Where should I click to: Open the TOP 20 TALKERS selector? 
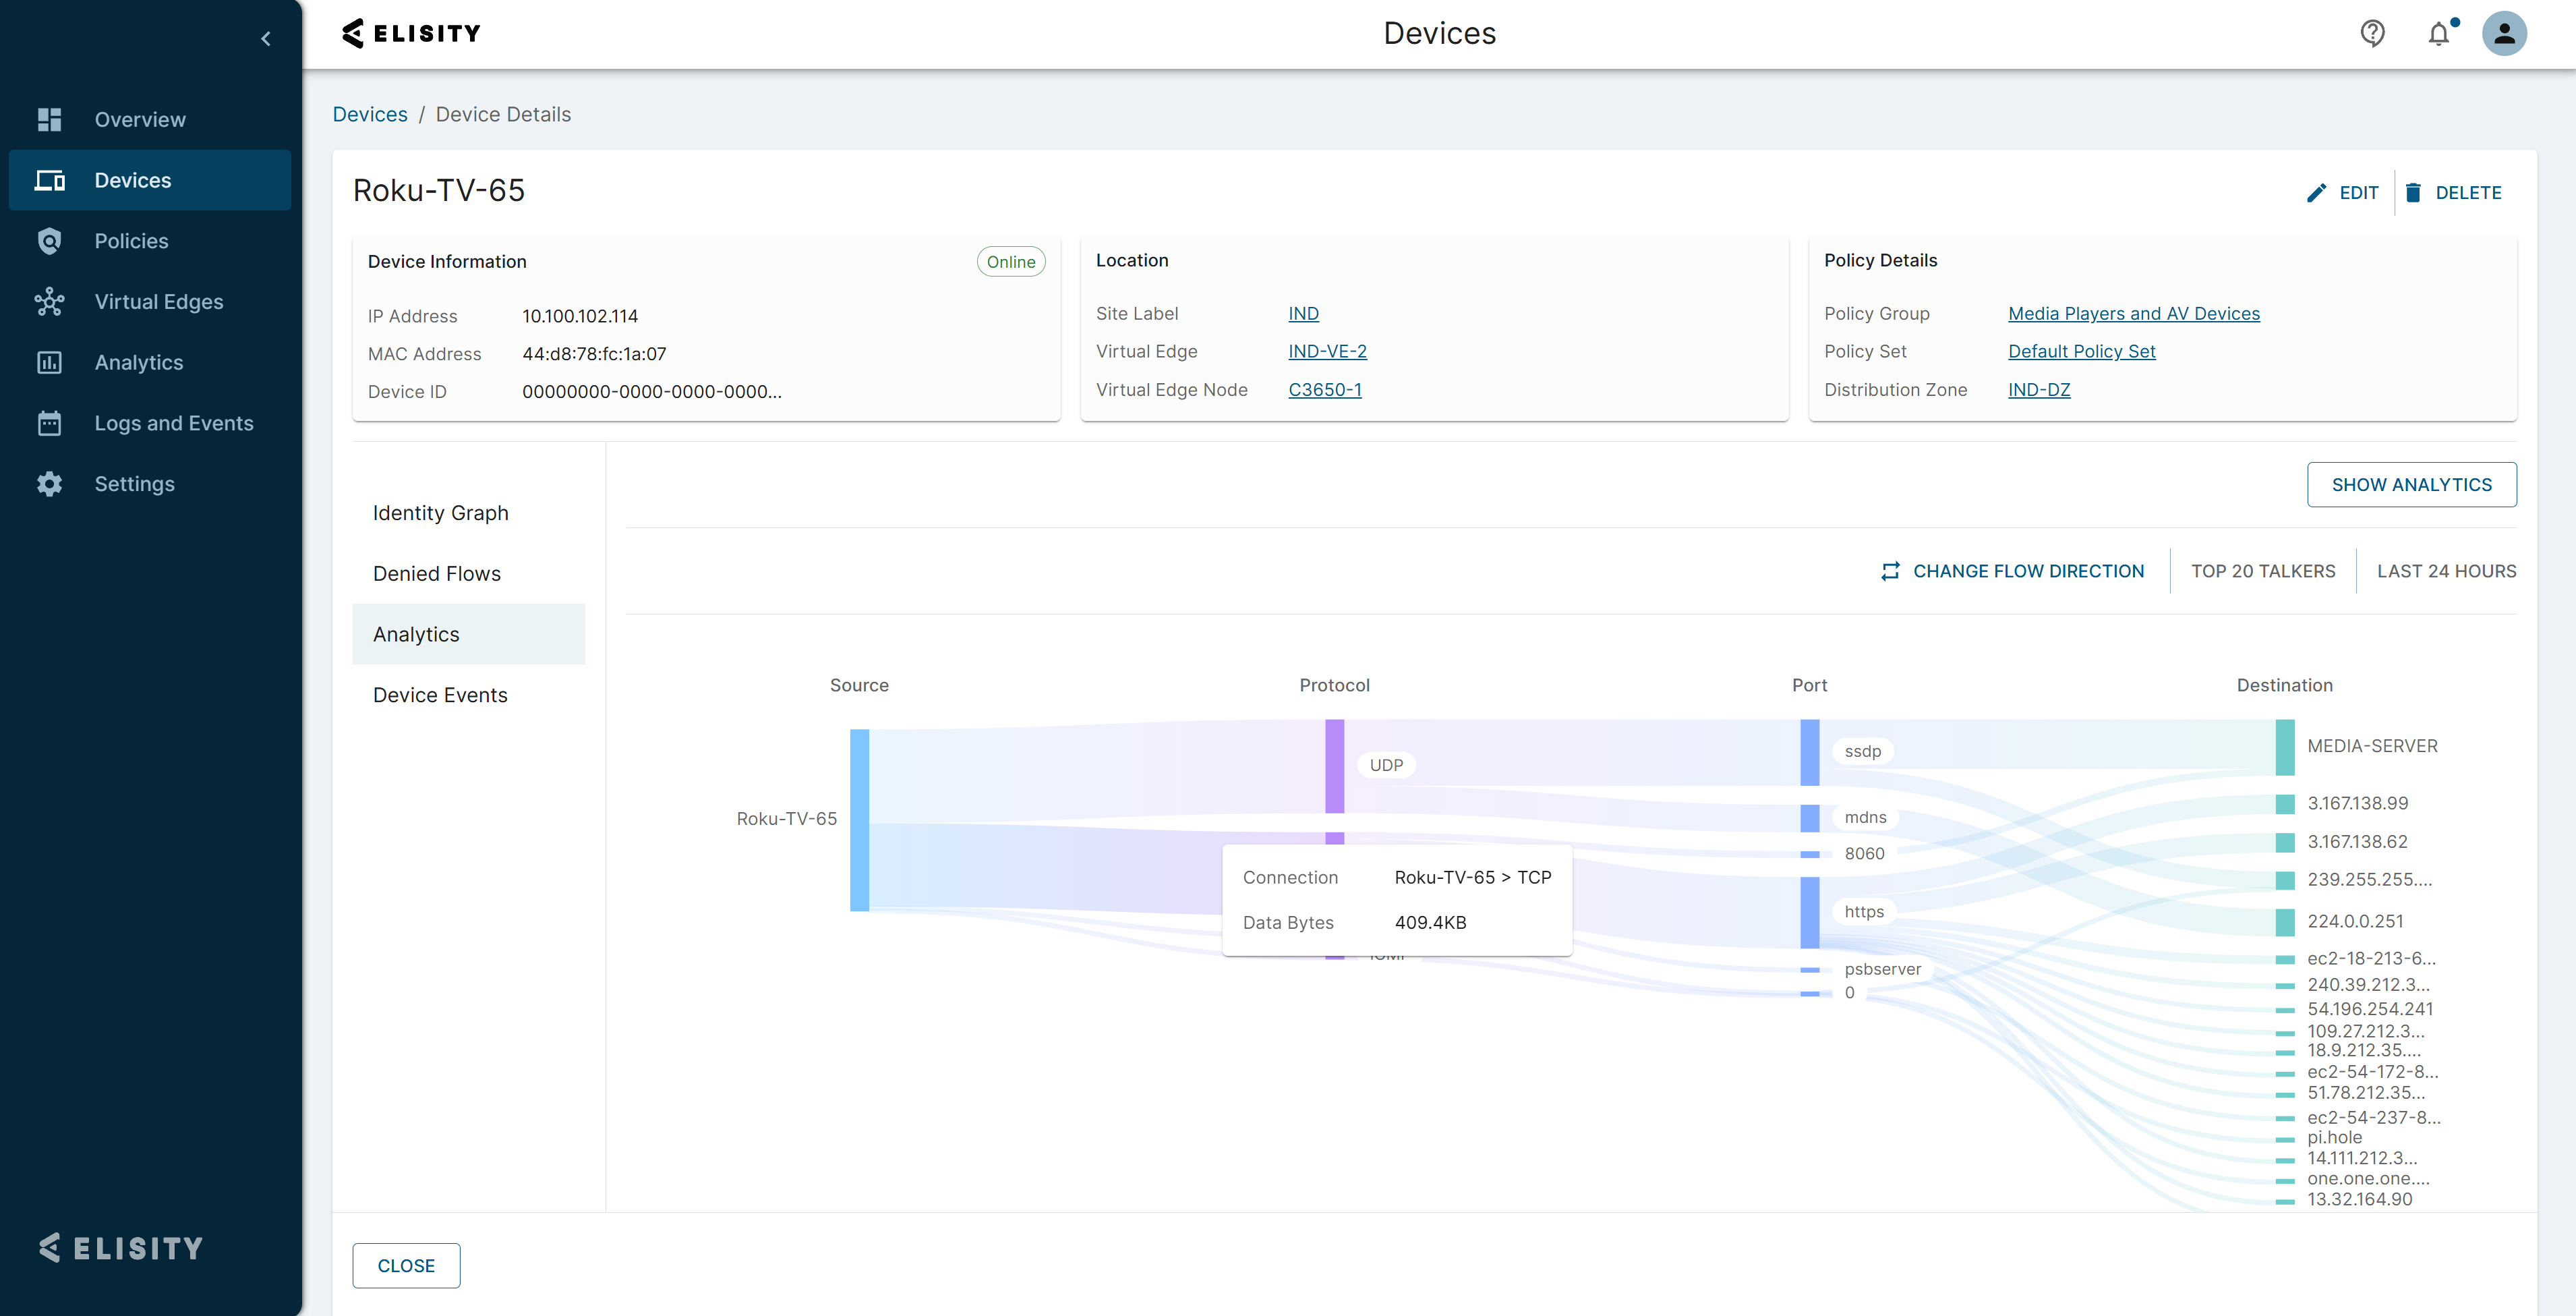point(2263,571)
